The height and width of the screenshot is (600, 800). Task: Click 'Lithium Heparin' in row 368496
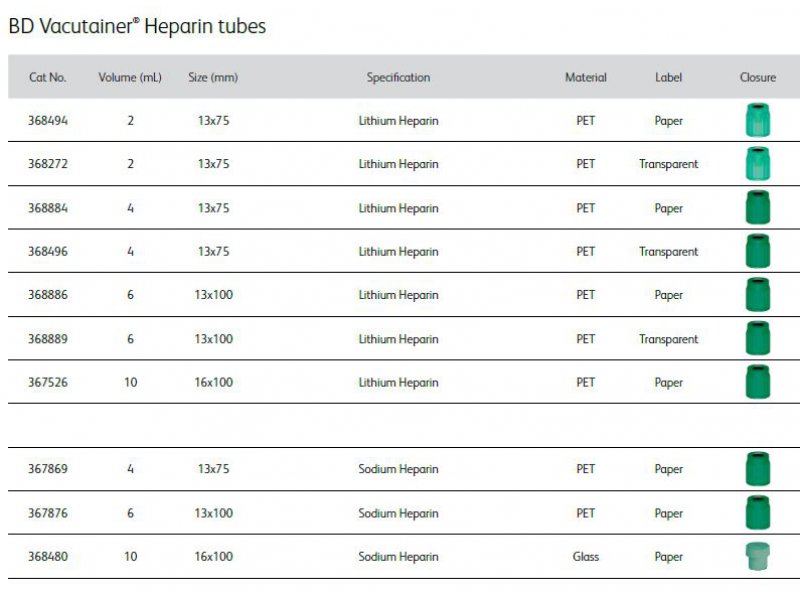coord(398,252)
